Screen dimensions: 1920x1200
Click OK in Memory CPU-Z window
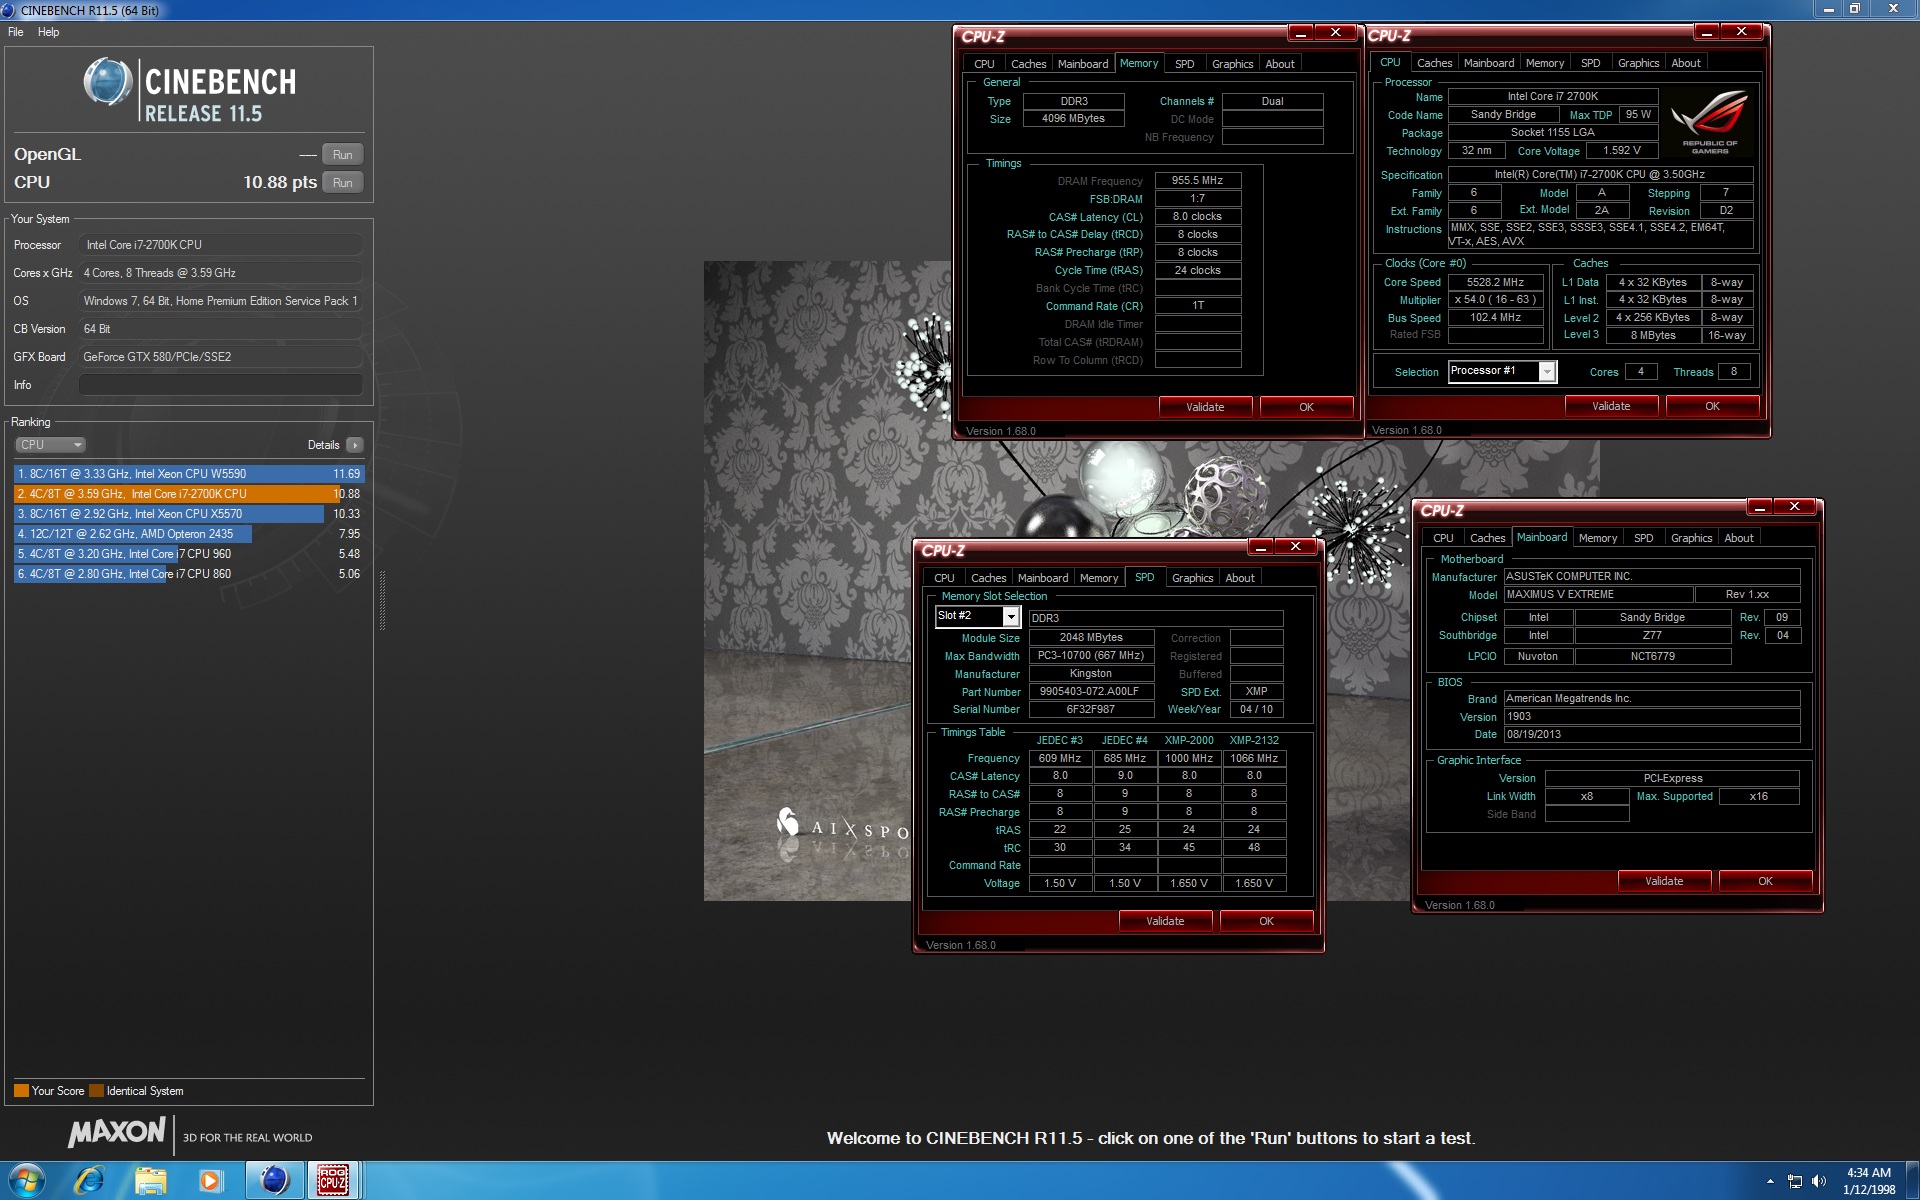click(1306, 407)
